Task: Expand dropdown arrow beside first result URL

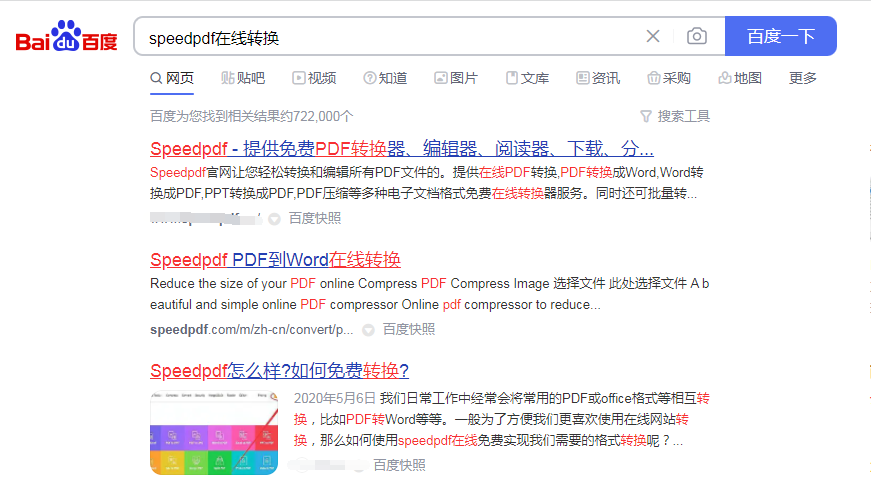Action: pyautogui.click(x=274, y=219)
